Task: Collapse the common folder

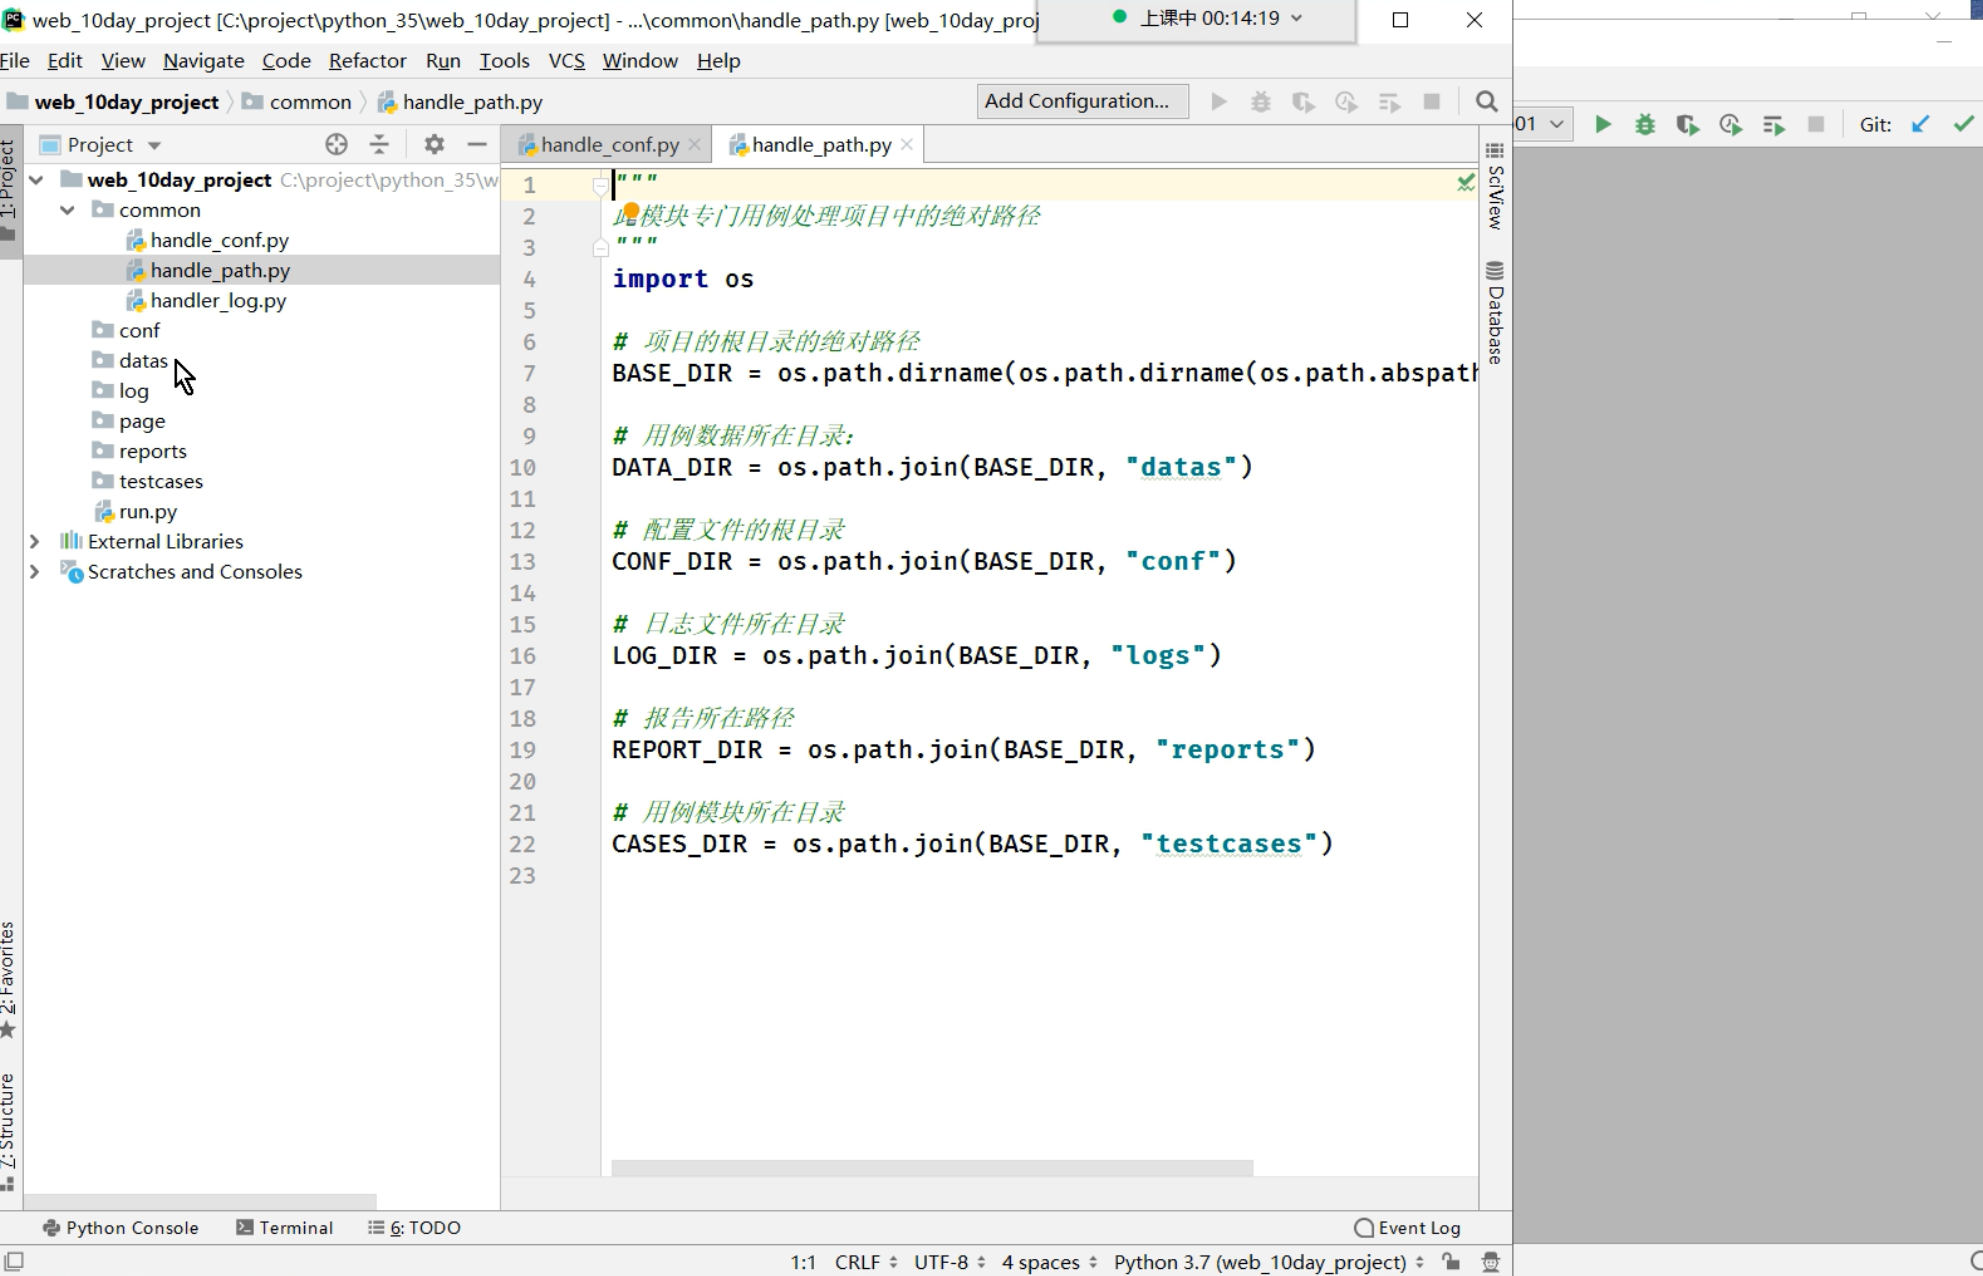Action: (x=67, y=210)
